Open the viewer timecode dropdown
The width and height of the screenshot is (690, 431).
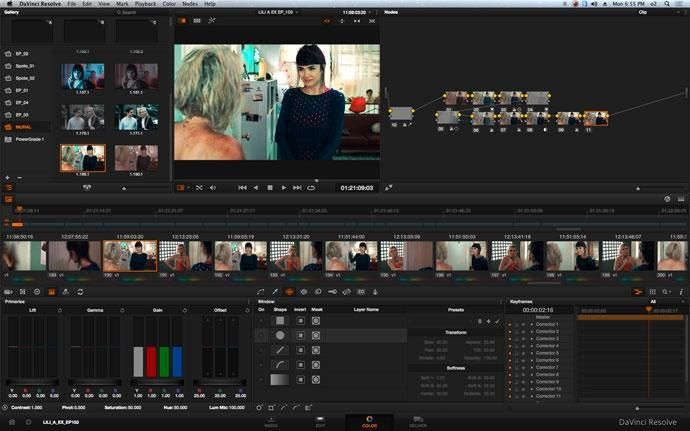coord(357,12)
